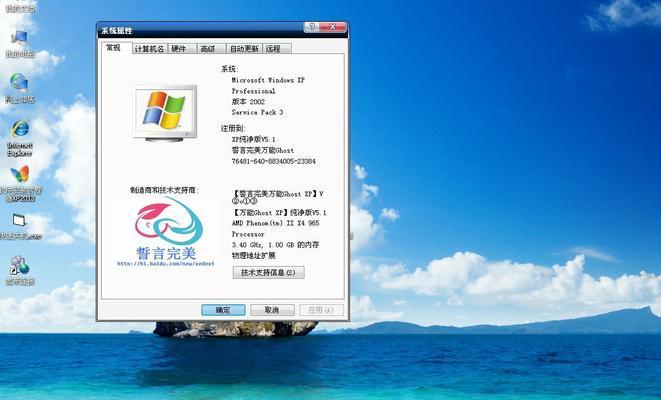Open the Internet Explorer desktop icon

point(20,138)
